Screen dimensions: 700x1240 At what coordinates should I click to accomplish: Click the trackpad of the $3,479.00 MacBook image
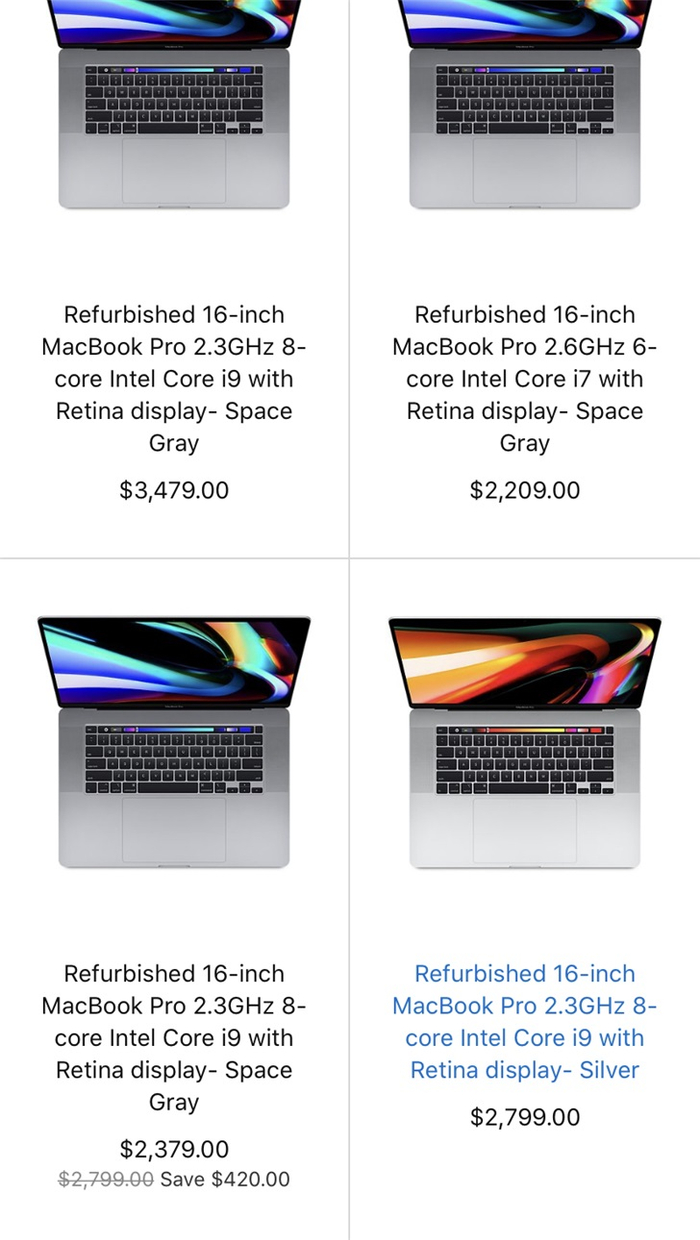174,170
